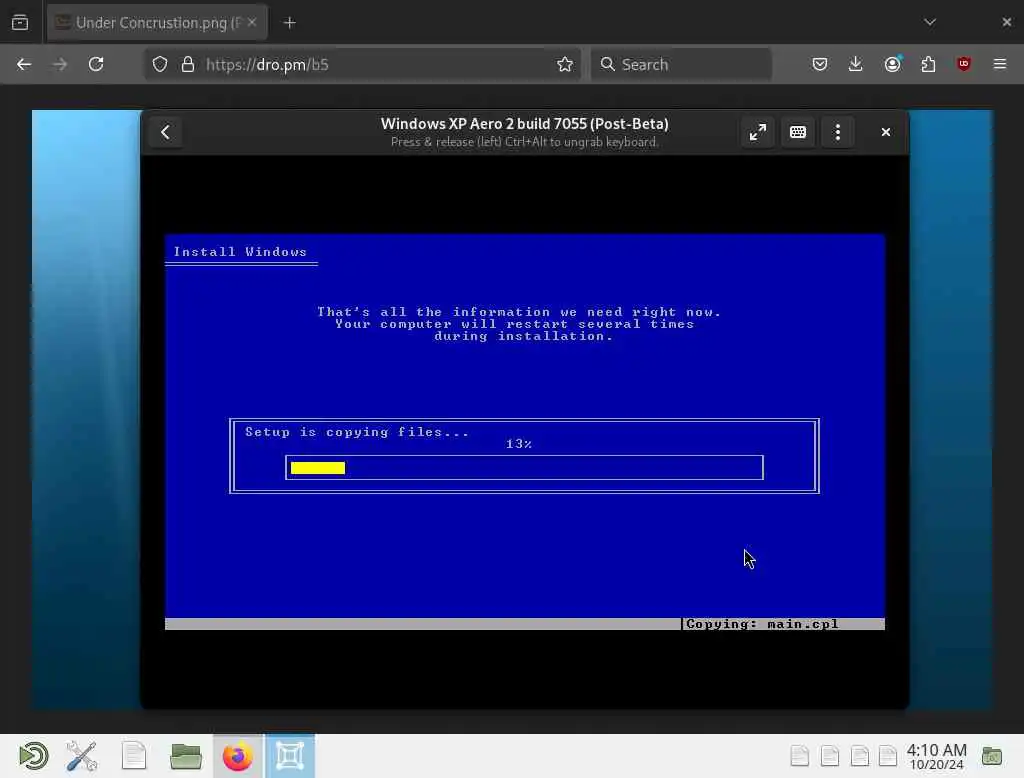Open the tools wrench-screwdriver icon in taskbar

pyautogui.click(x=82, y=756)
